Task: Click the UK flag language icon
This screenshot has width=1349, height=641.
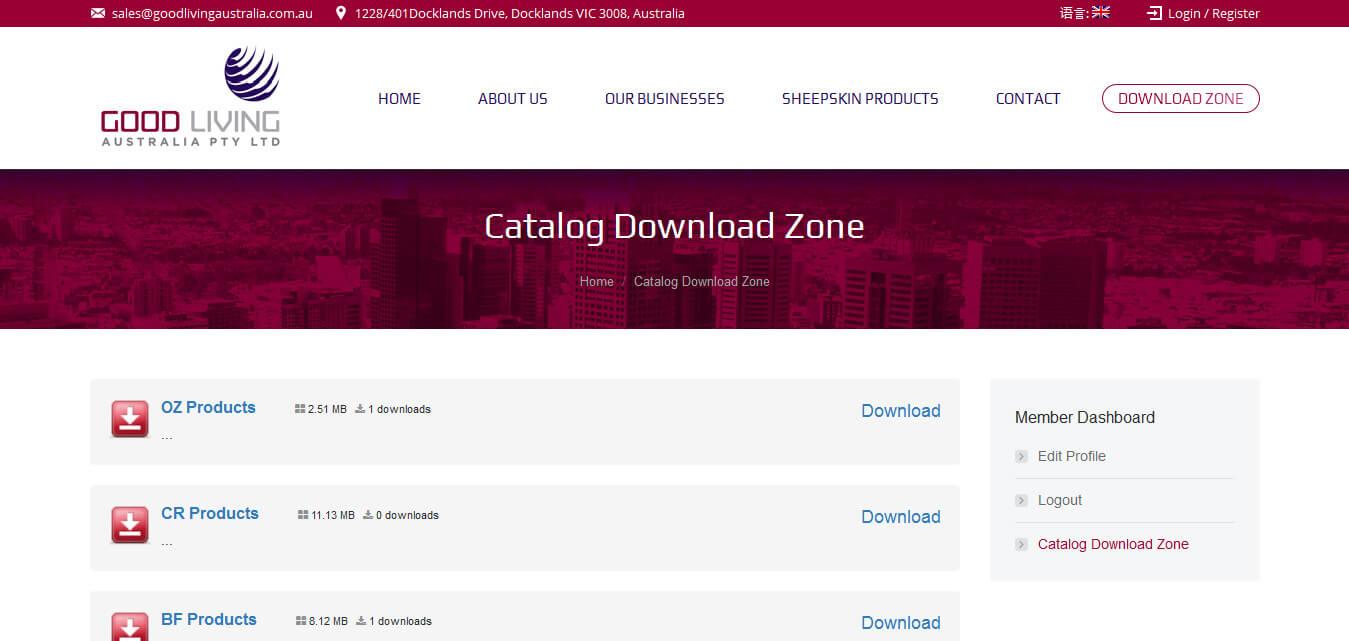Action: pos(1100,13)
